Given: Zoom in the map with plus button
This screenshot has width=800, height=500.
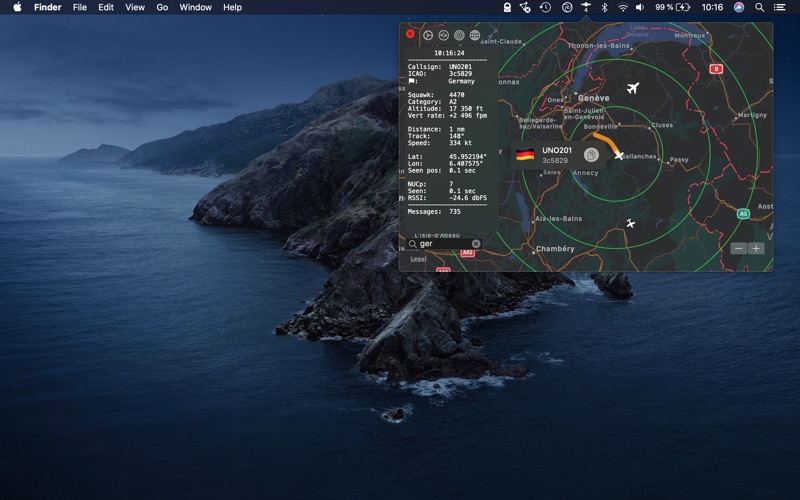Looking at the screenshot, I should pos(756,248).
